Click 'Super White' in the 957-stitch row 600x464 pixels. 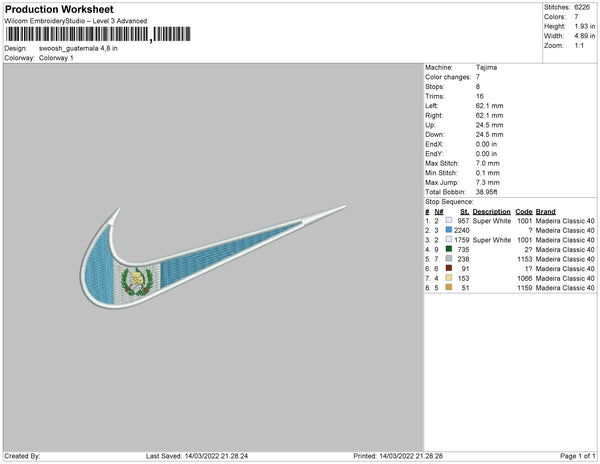(492, 221)
